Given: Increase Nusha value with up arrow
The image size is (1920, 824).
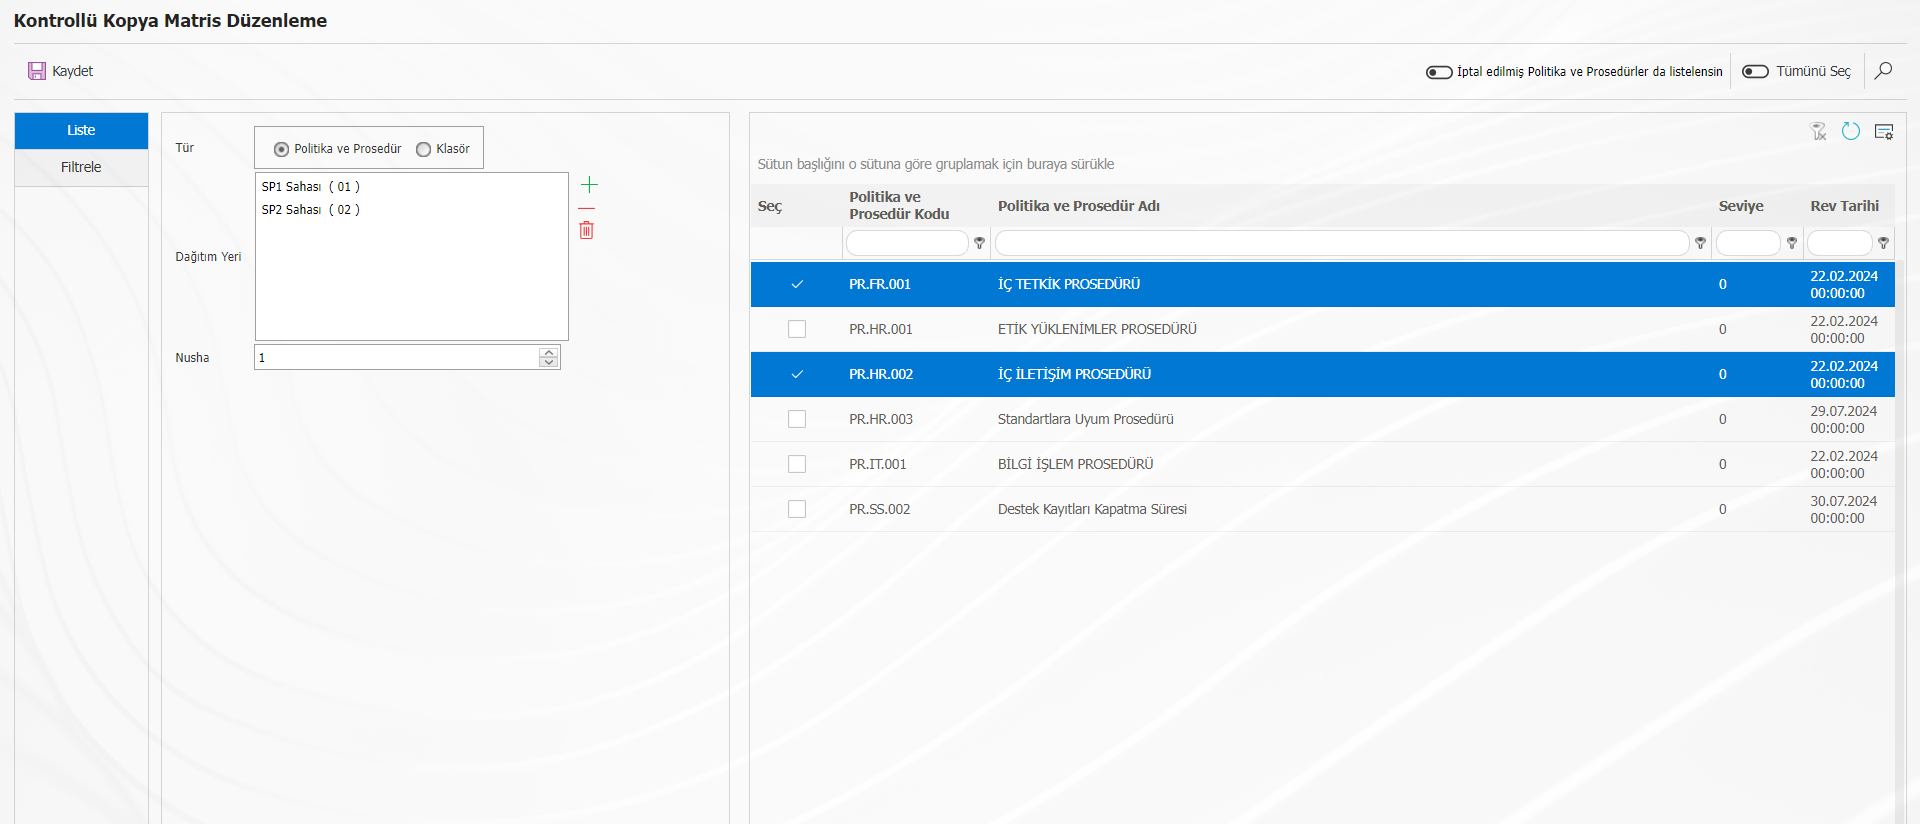Looking at the screenshot, I should tap(548, 352).
